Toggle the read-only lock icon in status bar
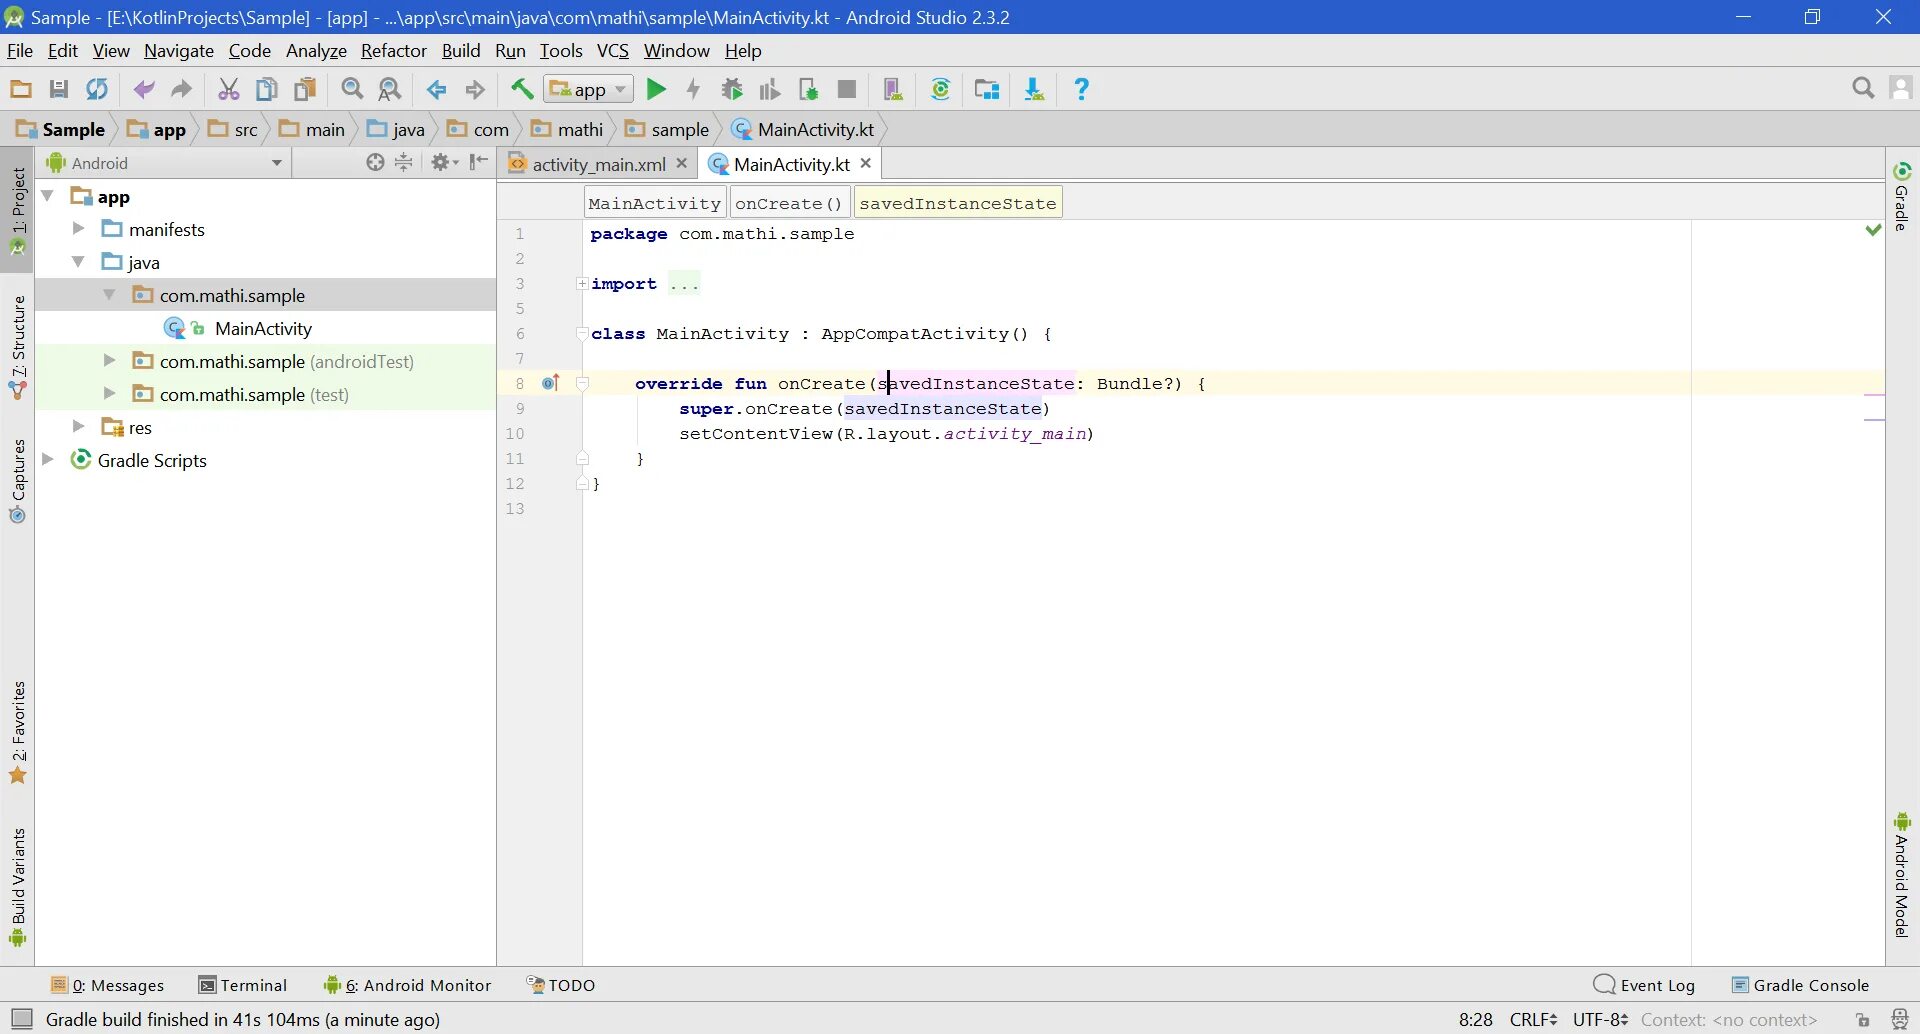The height and width of the screenshot is (1034, 1920). [1863, 1020]
